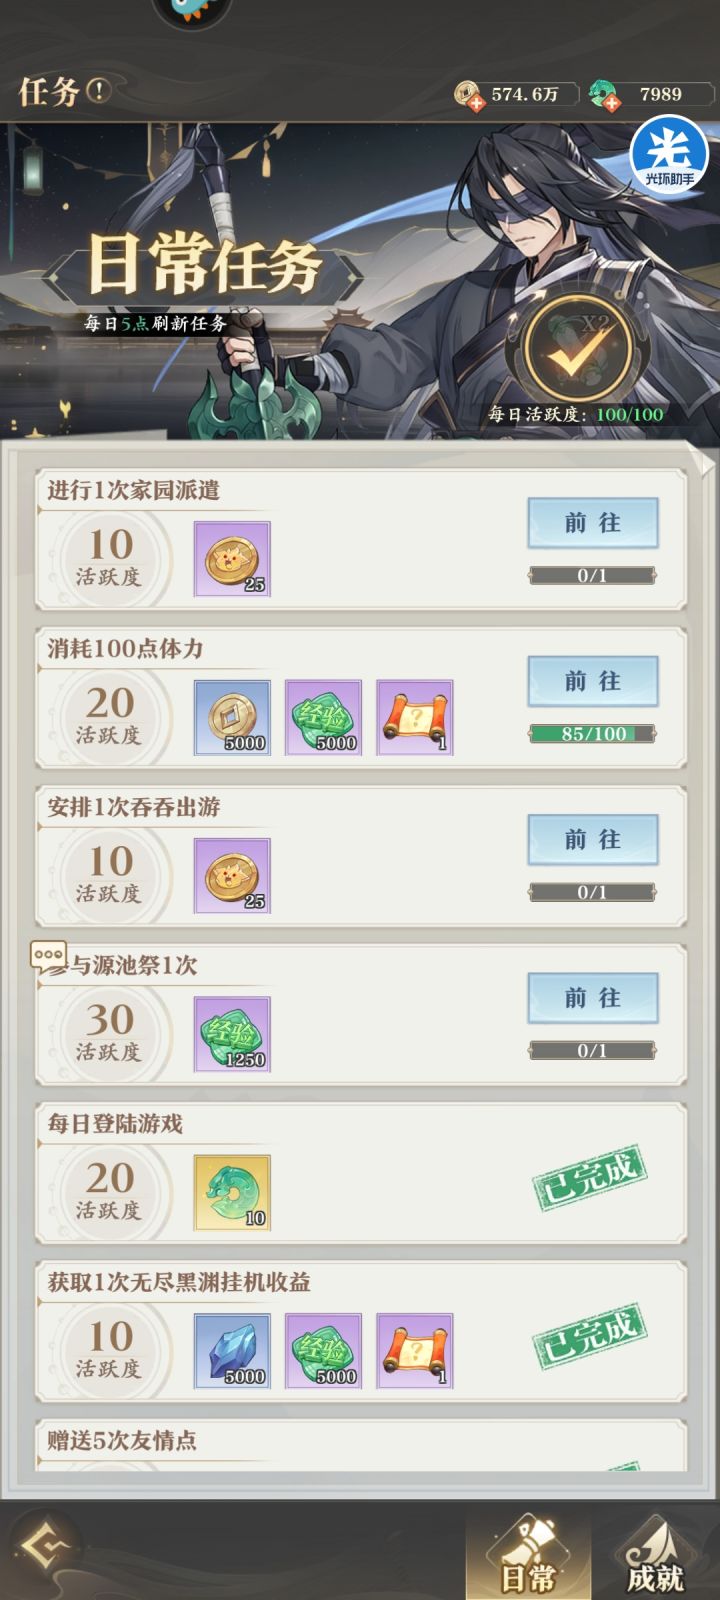
Task: Open the chat bubble icon over 源池祭 task
Action: pos(48,957)
